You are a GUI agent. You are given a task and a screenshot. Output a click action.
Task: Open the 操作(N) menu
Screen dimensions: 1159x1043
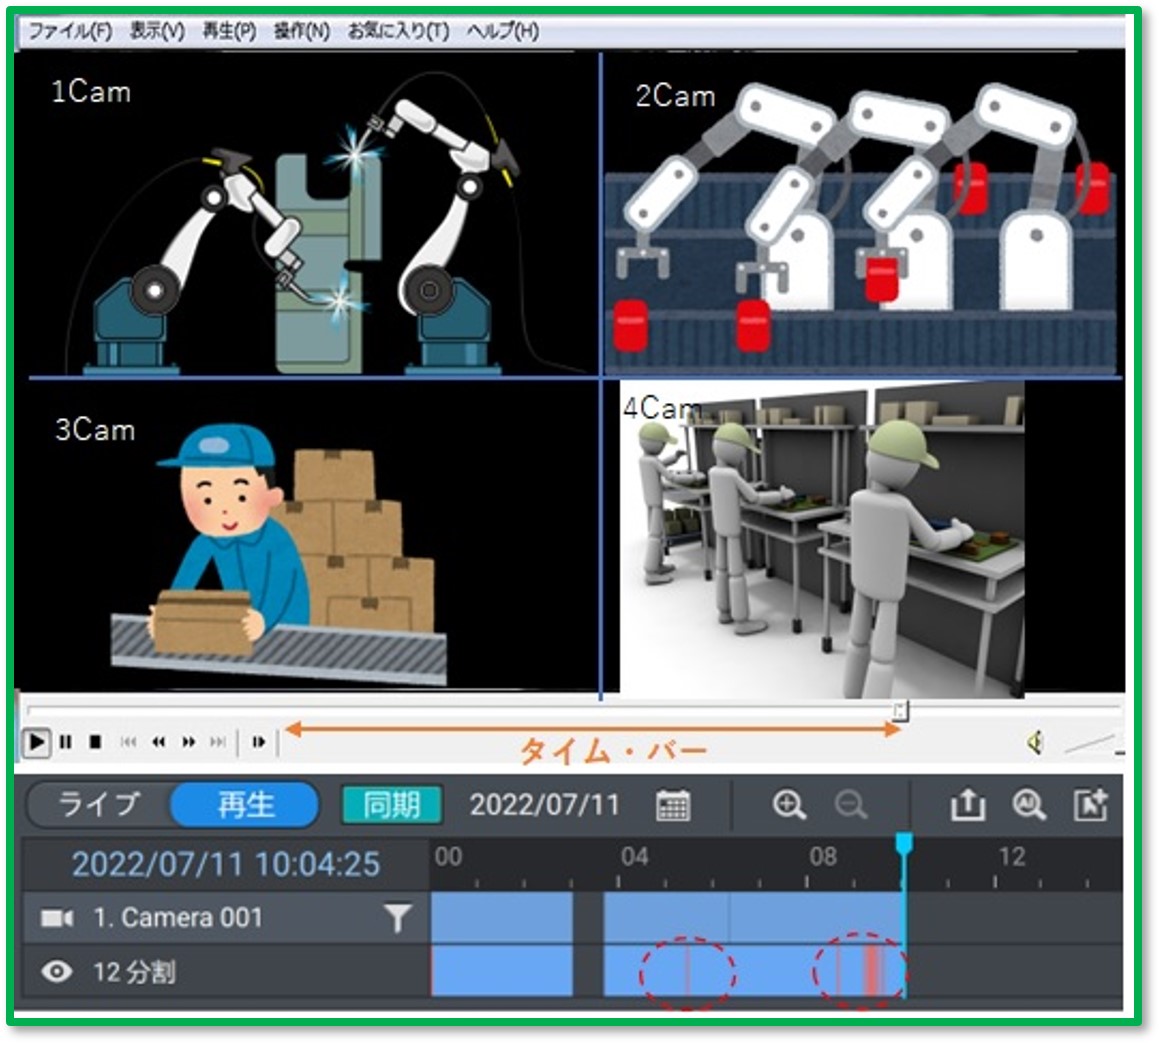coord(301,31)
